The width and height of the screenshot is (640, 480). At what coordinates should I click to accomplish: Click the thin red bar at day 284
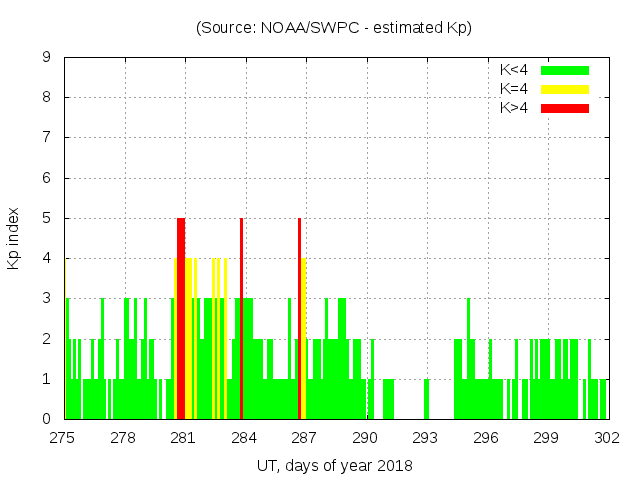click(x=242, y=318)
